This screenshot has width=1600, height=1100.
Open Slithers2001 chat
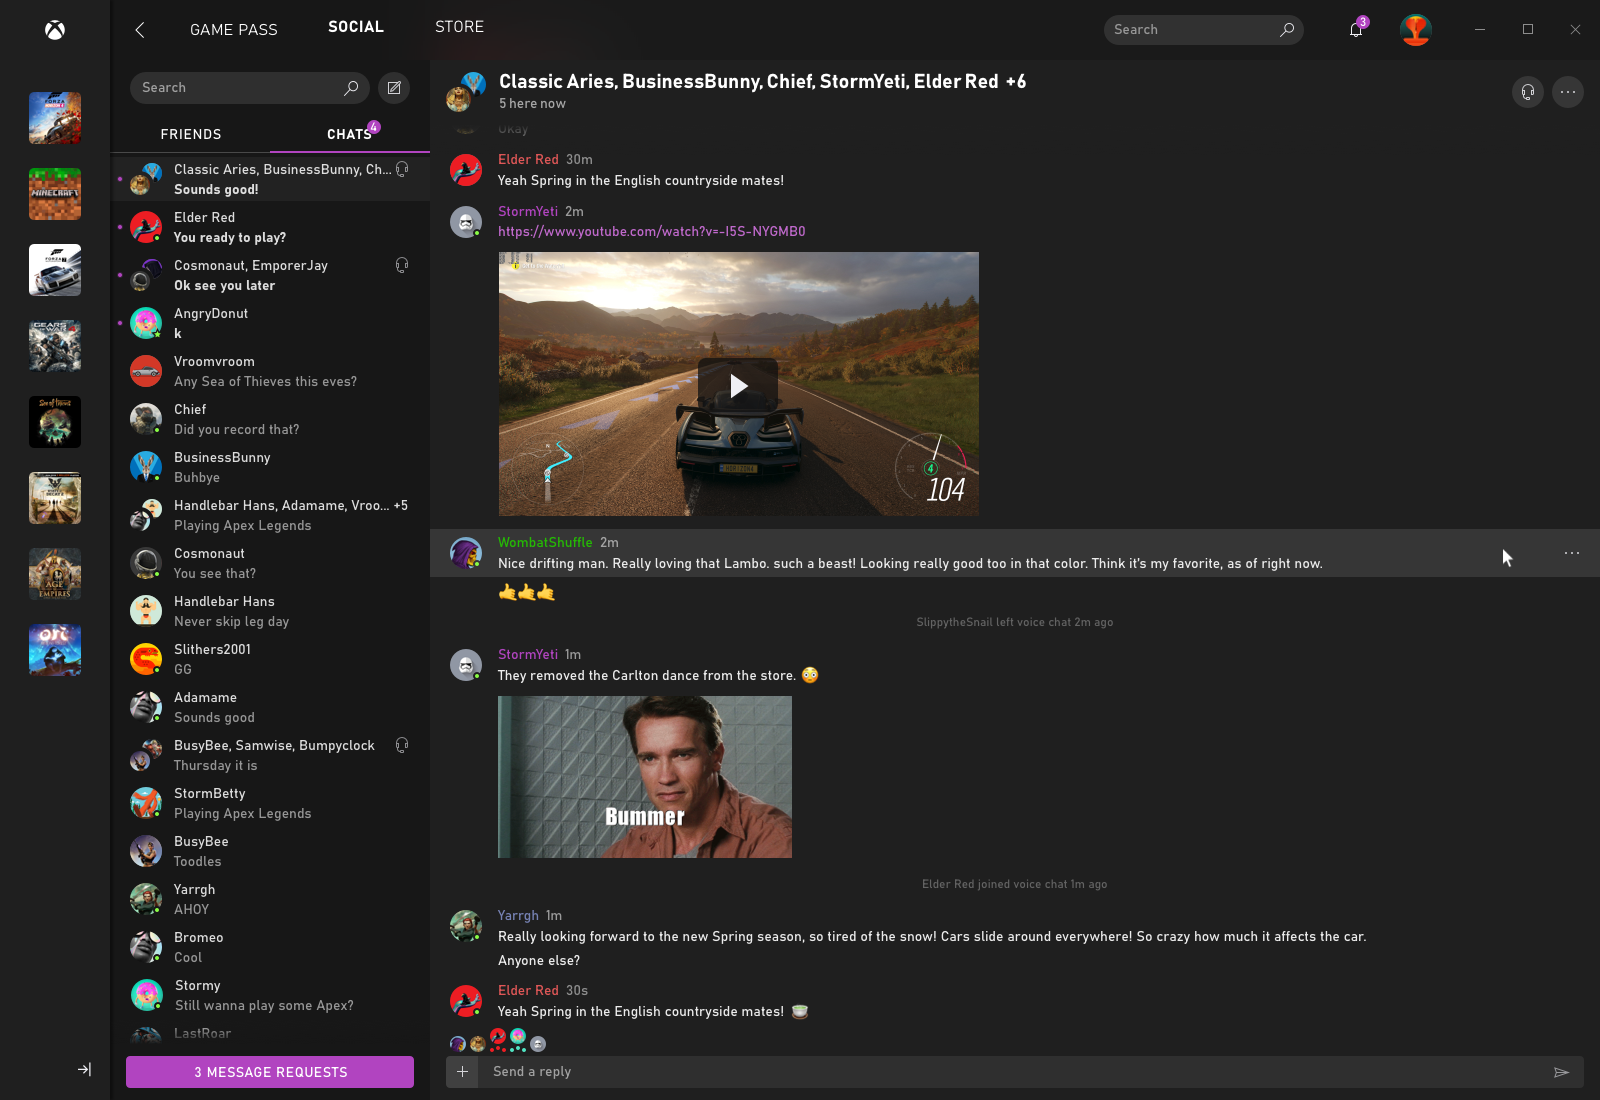(270, 659)
